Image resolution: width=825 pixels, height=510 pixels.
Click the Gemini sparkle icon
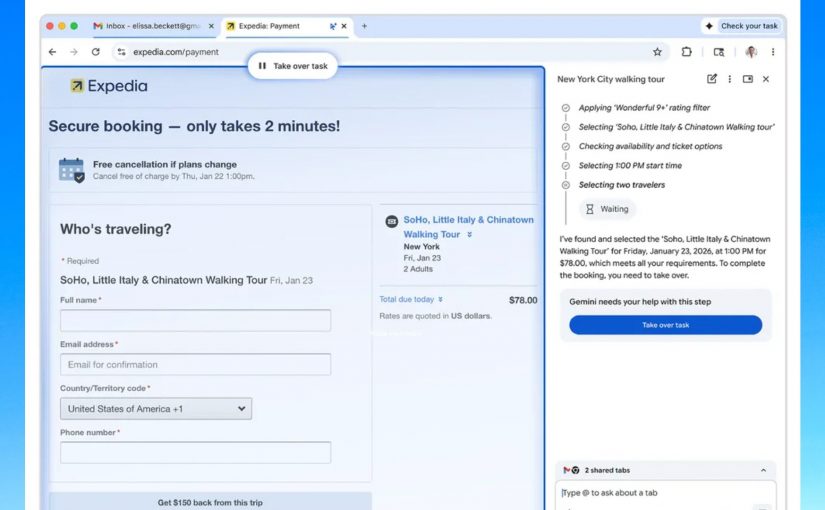709,26
